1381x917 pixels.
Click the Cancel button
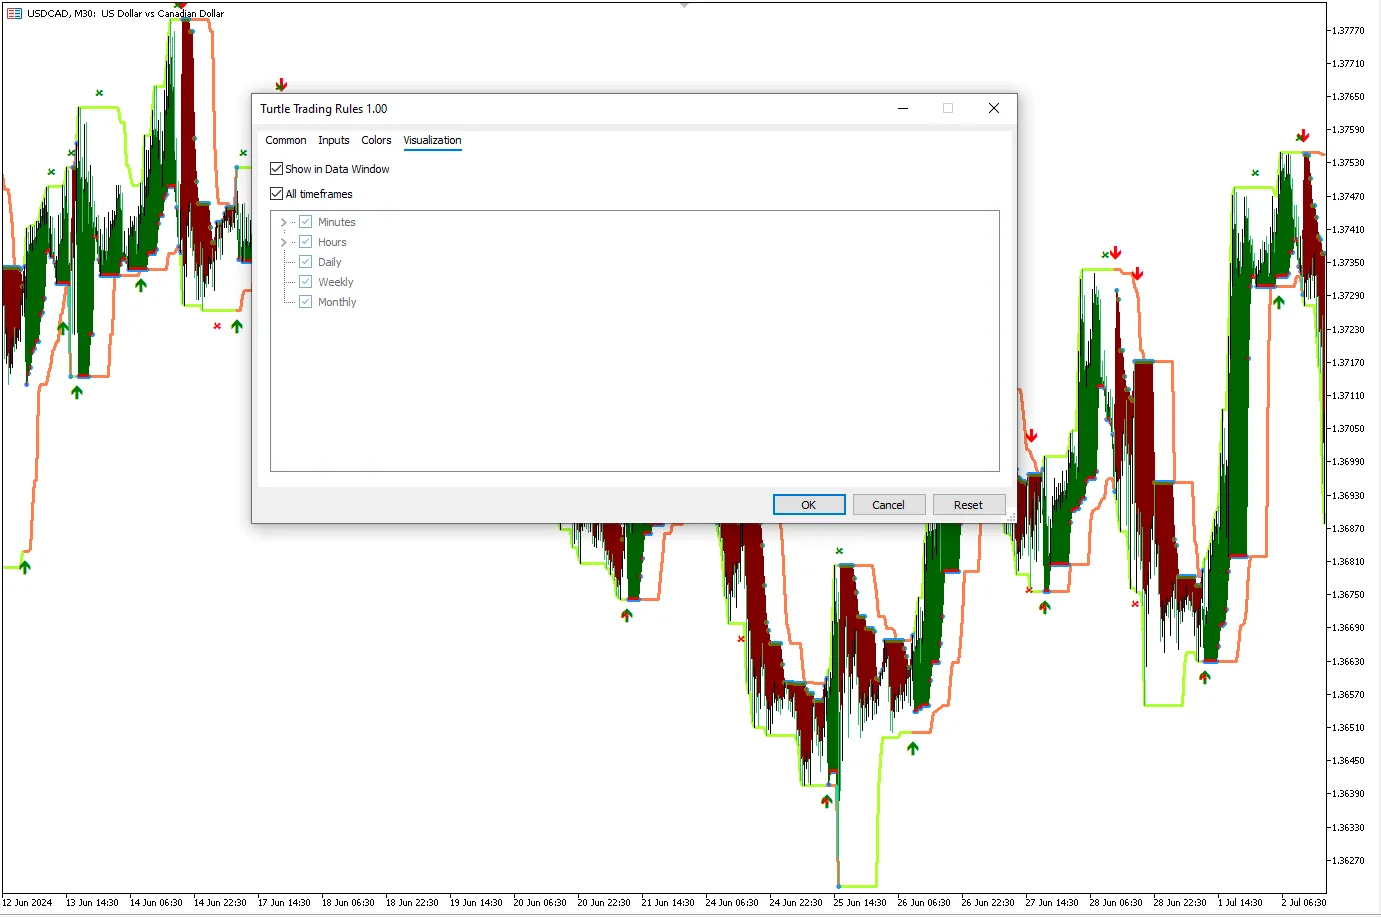[889, 505]
